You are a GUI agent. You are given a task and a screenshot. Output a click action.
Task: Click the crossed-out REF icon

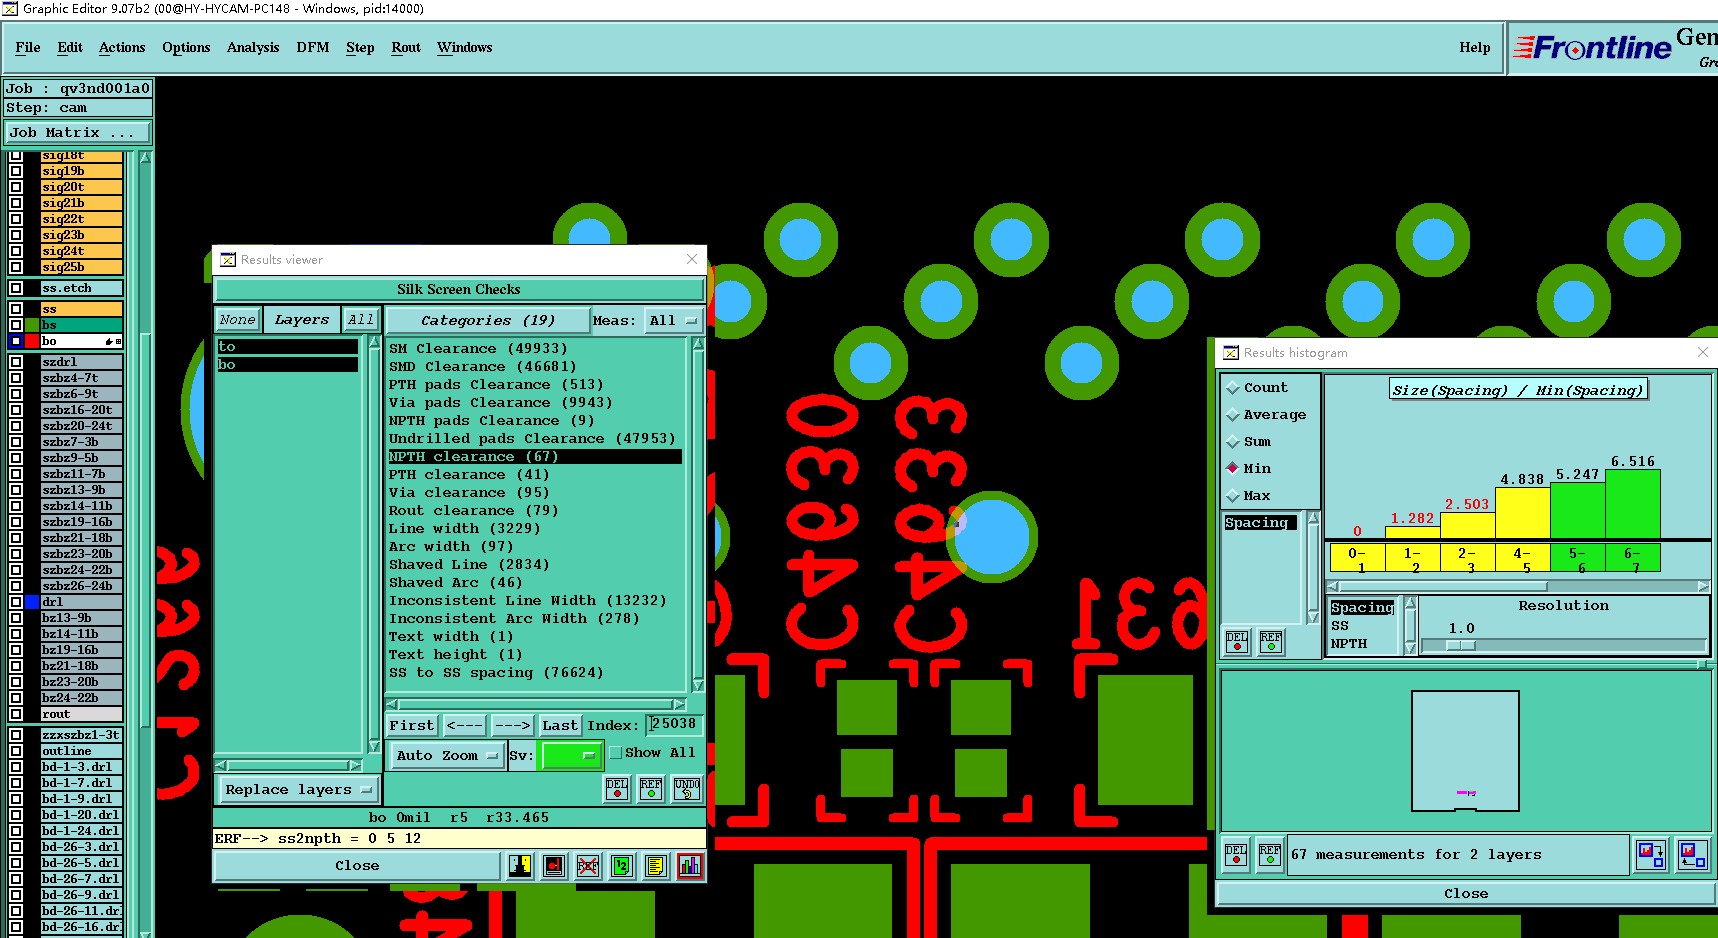588,866
